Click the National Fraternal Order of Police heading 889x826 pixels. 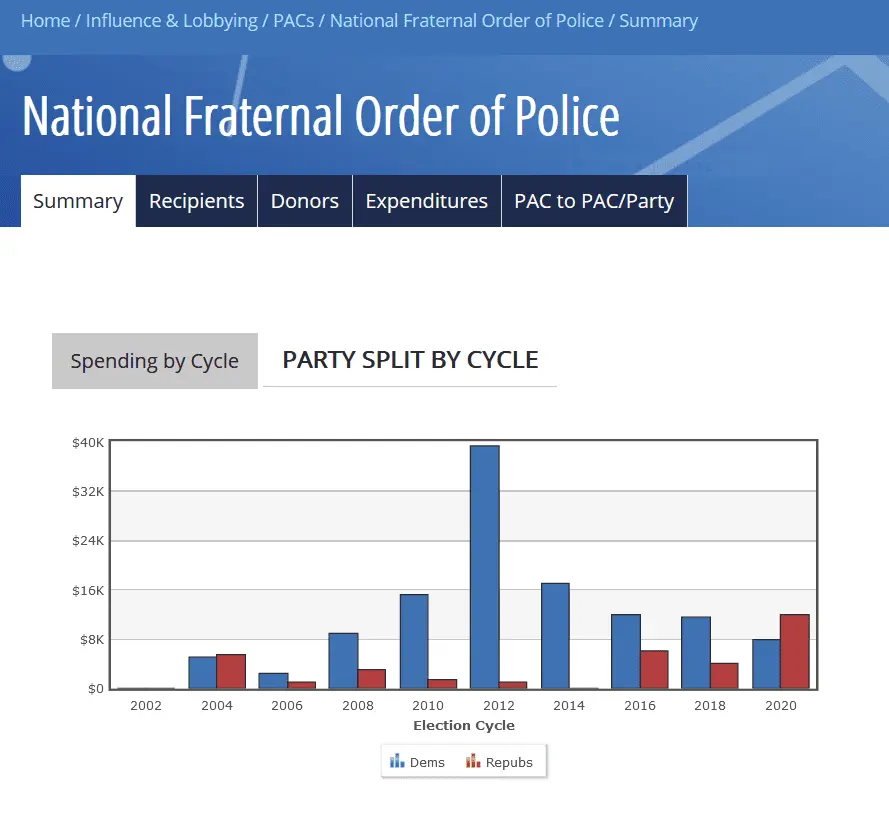click(x=321, y=116)
